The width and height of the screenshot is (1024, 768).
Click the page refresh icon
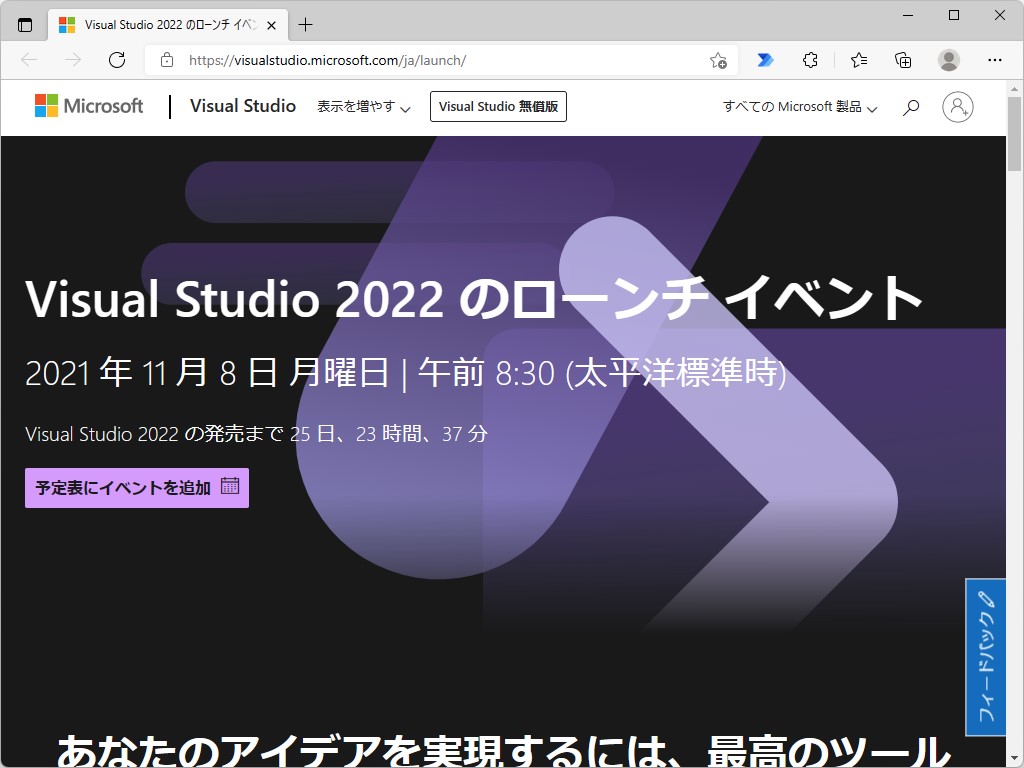(117, 60)
